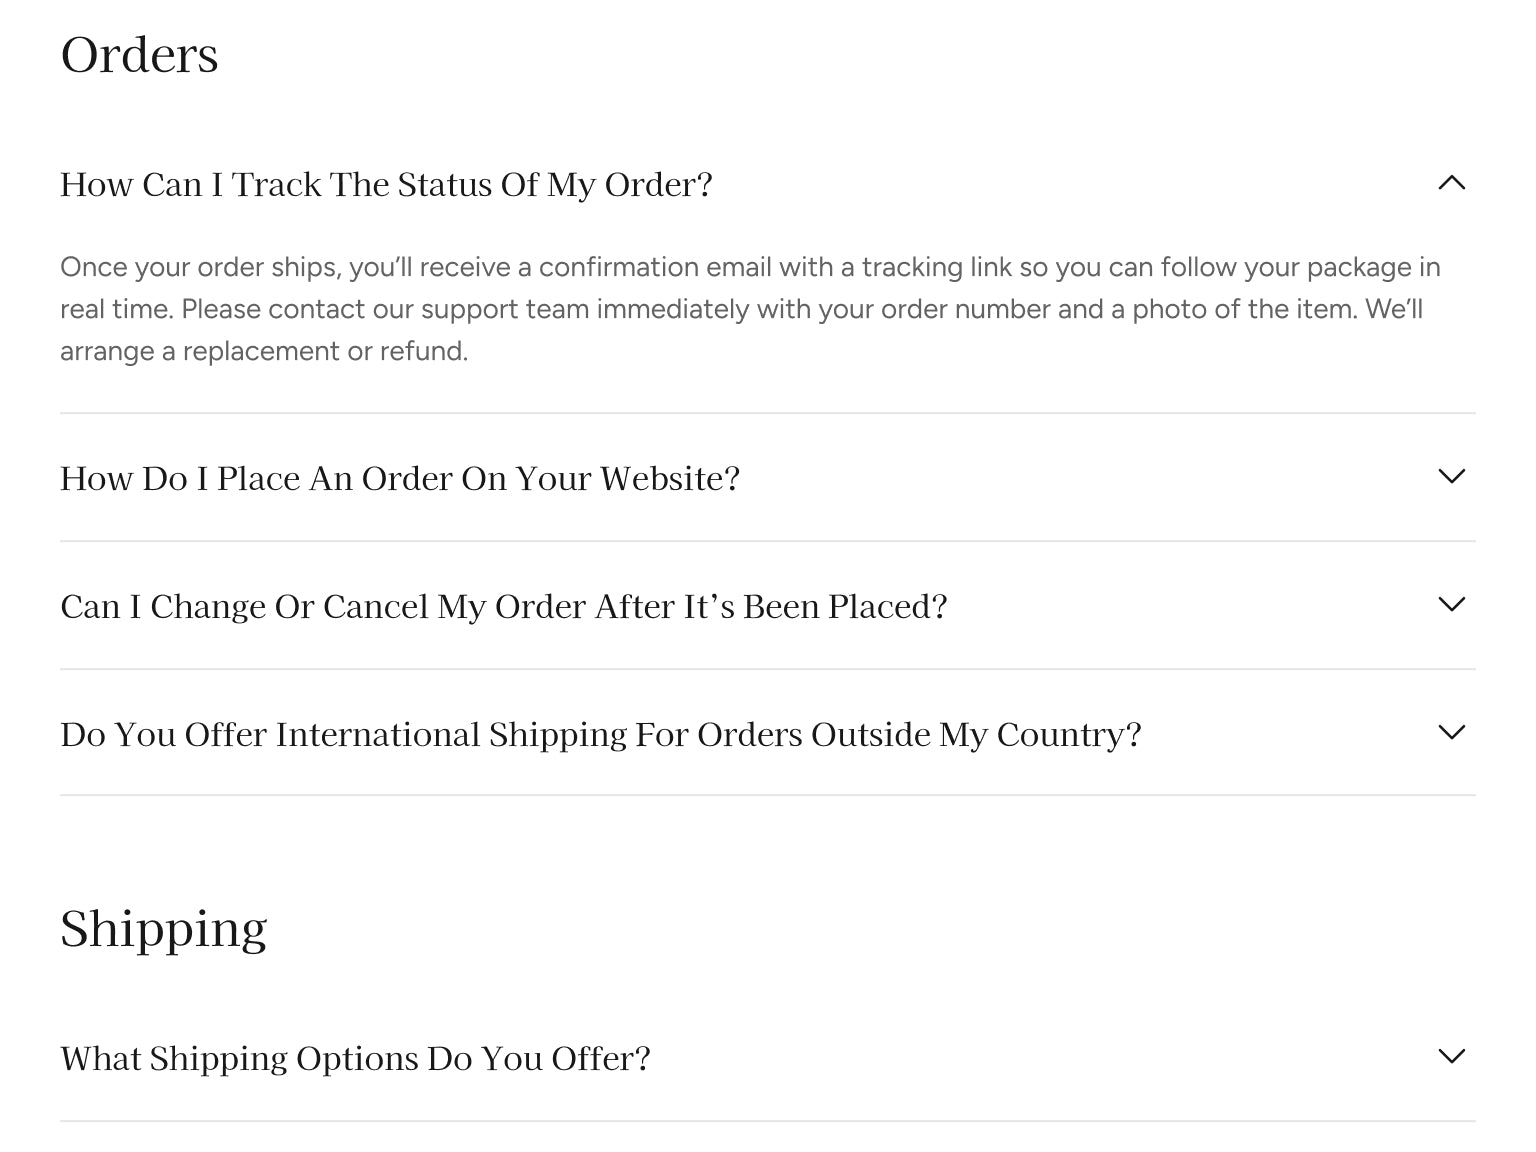Collapse the order tracking answer using its up chevron

(x=1451, y=183)
